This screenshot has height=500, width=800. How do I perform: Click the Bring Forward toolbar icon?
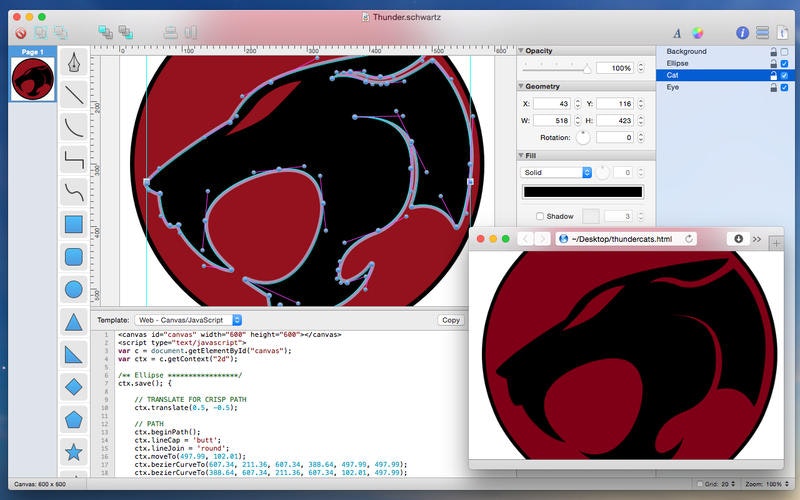(x=106, y=33)
